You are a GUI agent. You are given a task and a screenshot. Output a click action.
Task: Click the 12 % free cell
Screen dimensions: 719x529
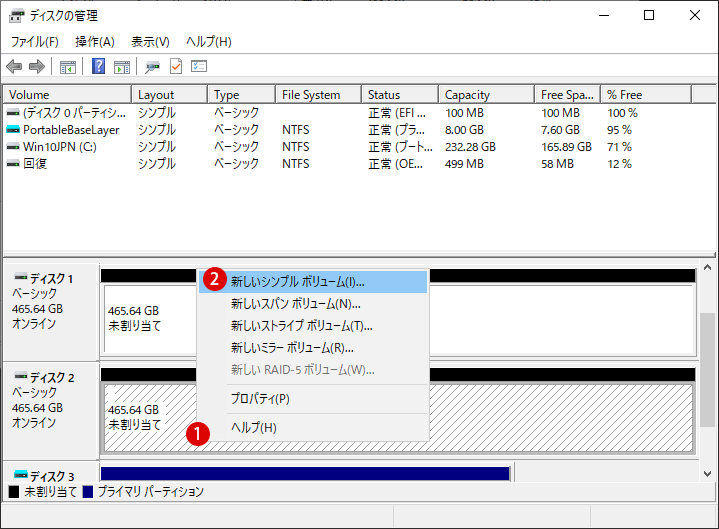coord(619,164)
